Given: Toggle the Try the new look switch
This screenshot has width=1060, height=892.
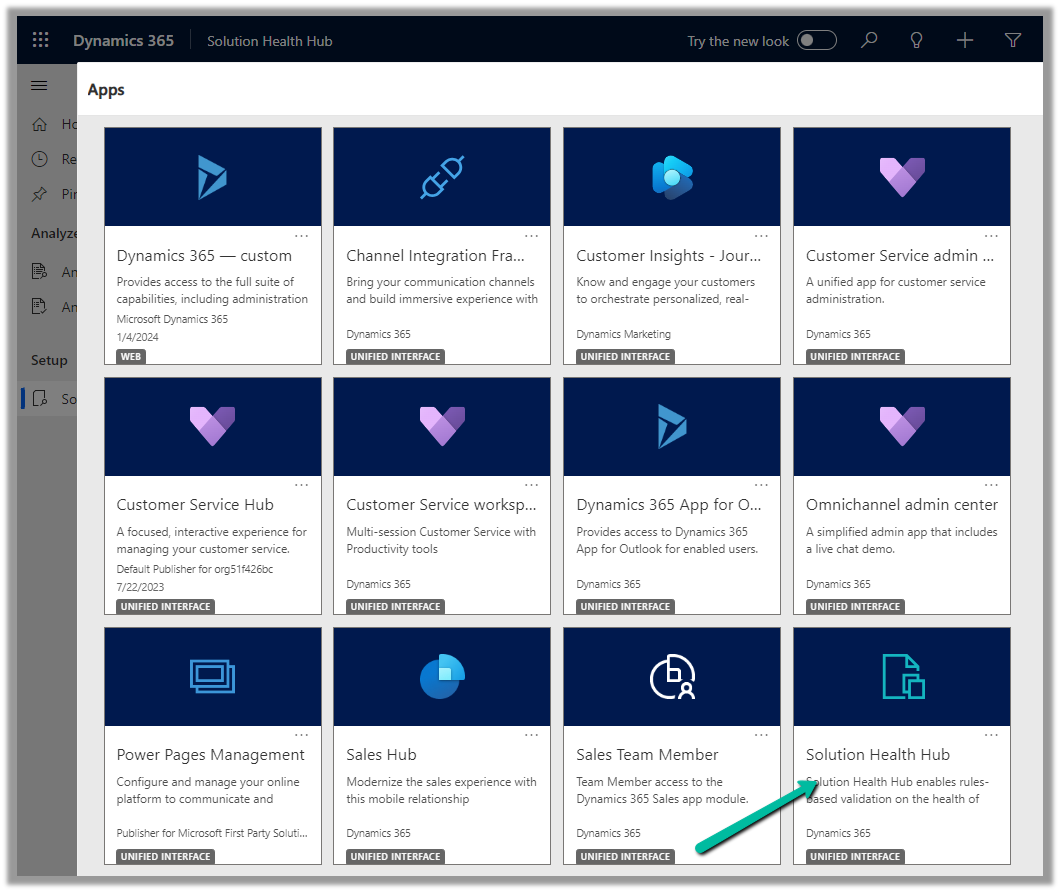Looking at the screenshot, I should coord(817,41).
